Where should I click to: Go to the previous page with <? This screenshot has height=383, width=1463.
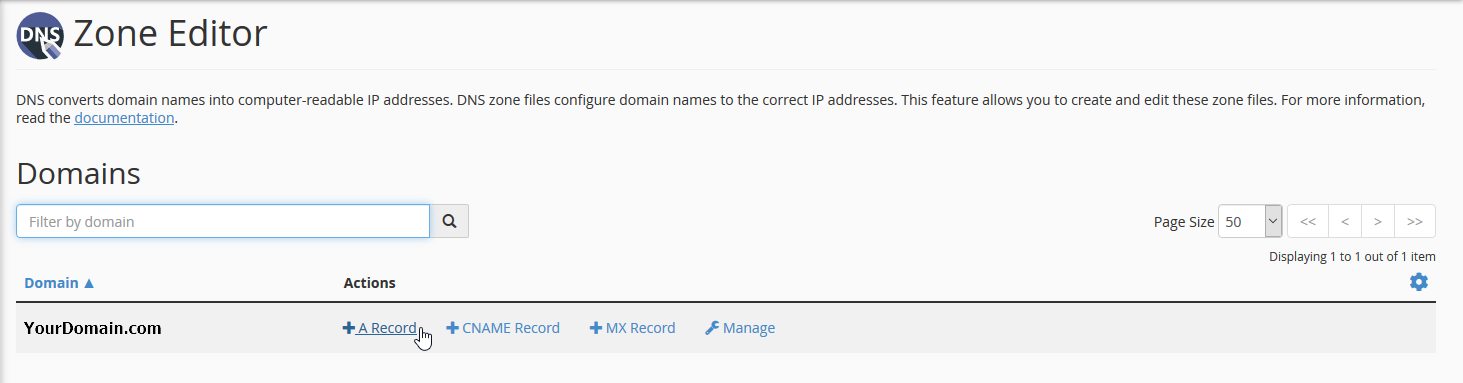click(1345, 222)
